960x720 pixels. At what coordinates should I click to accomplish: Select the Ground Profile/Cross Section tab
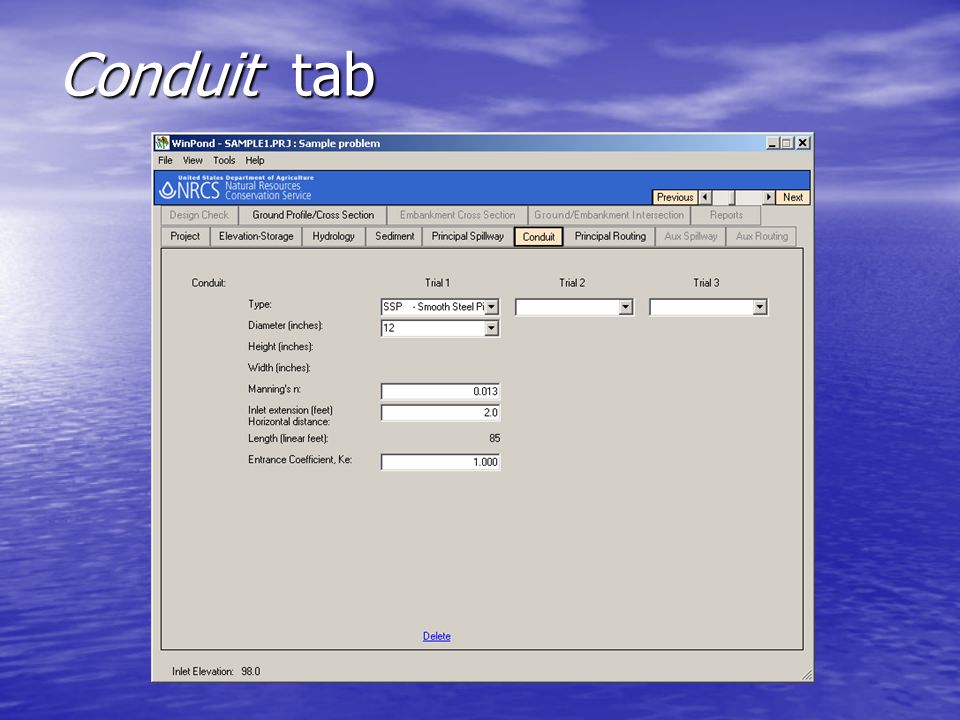tap(313, 215)
